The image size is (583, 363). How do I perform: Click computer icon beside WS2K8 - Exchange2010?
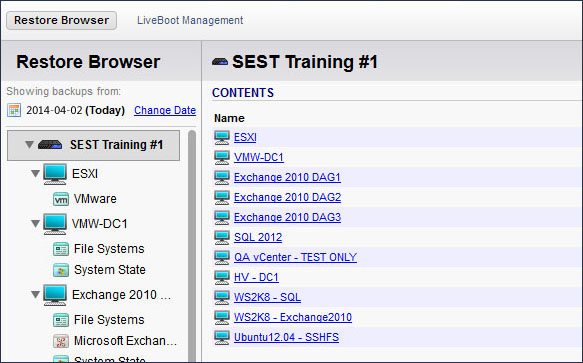222,317
